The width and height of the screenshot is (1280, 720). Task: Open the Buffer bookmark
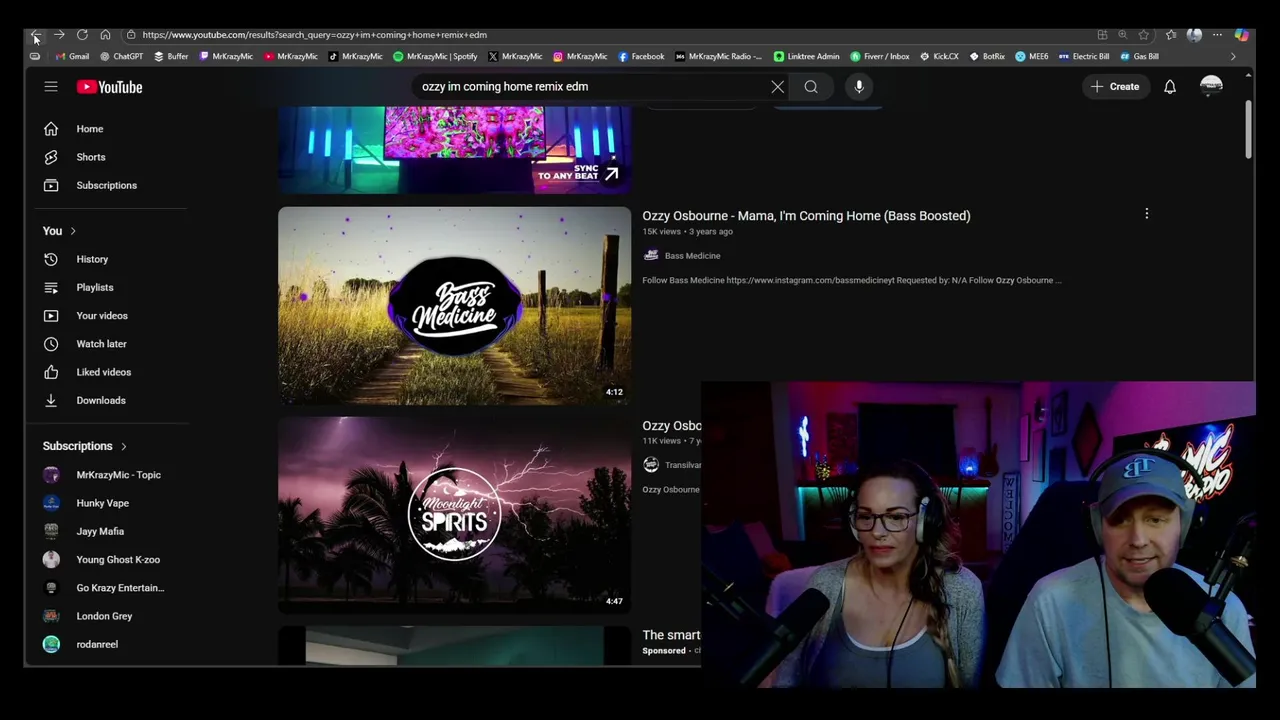click(x=171, y=57)
